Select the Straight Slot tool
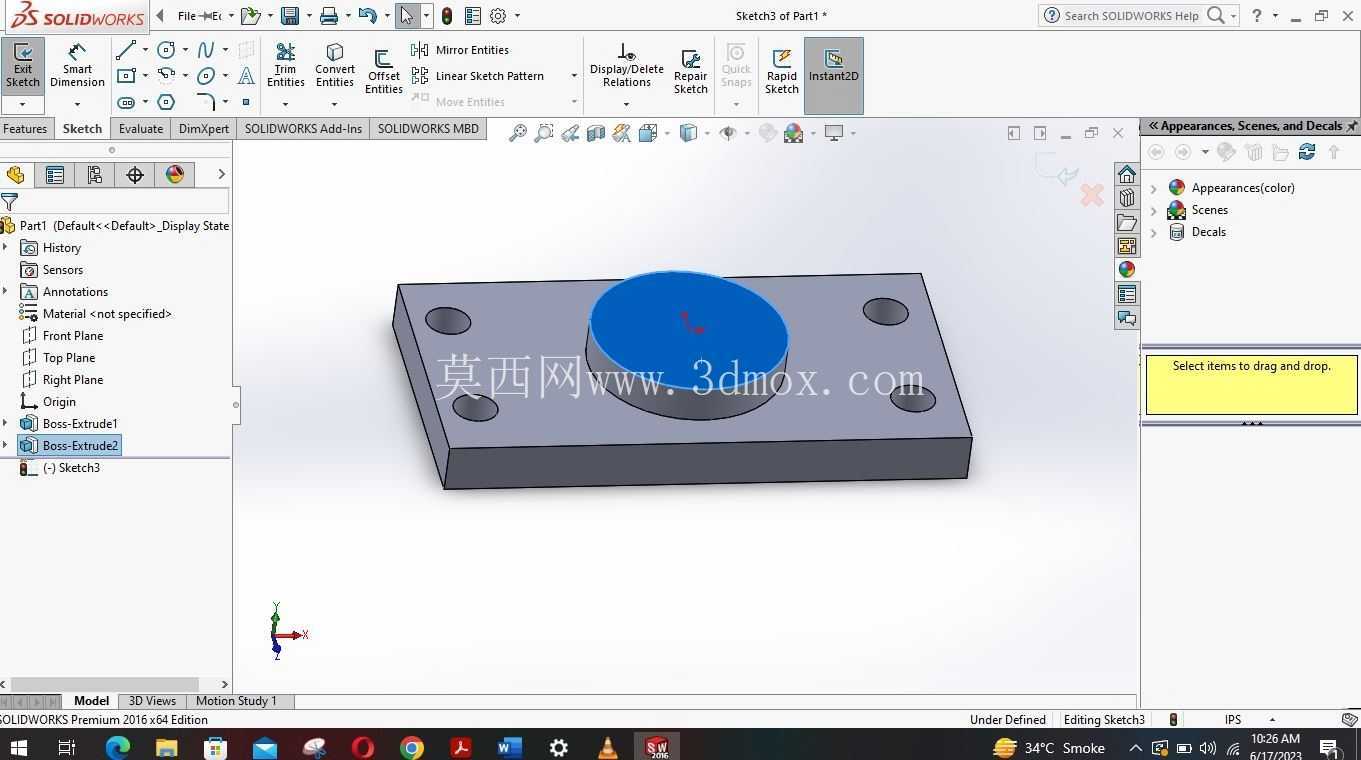This screenshot has width=1361, height=760. pyautogui.click(x=125, y=102)
